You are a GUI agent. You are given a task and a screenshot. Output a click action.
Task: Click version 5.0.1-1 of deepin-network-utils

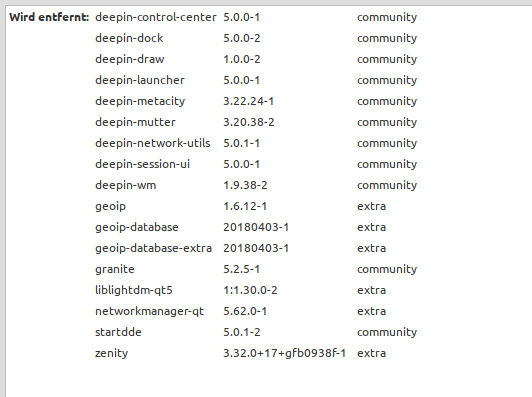point(242,143)
